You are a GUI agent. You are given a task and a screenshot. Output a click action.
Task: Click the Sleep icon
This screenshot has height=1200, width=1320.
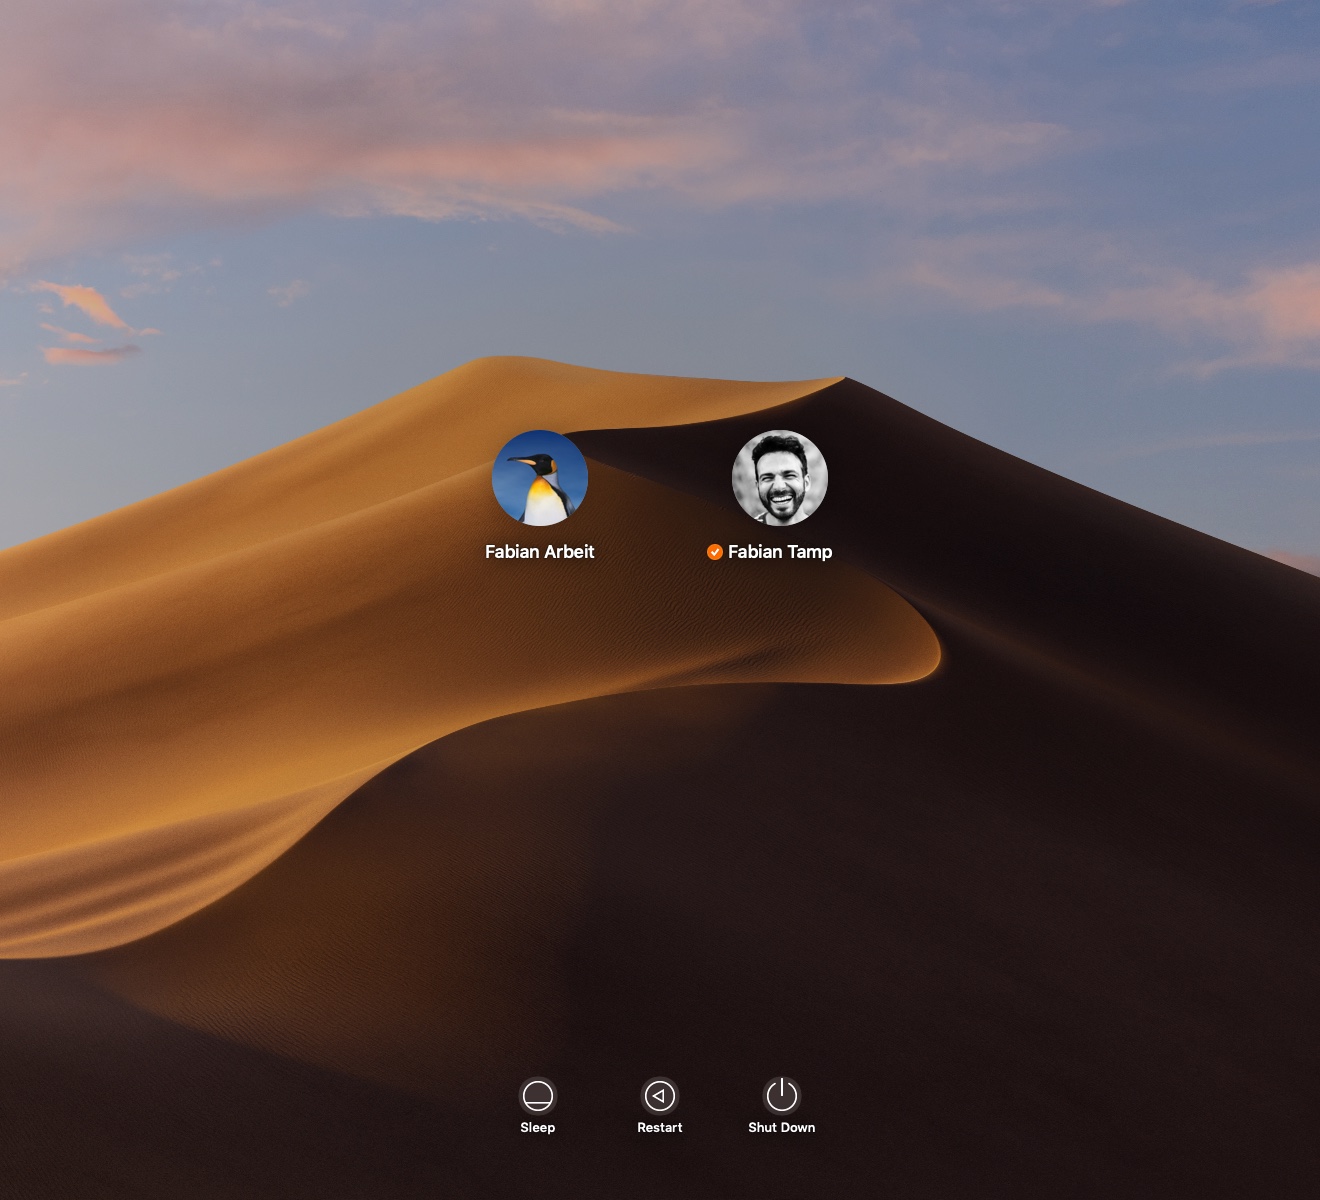pyautogui.click(x=538, y=1096)
